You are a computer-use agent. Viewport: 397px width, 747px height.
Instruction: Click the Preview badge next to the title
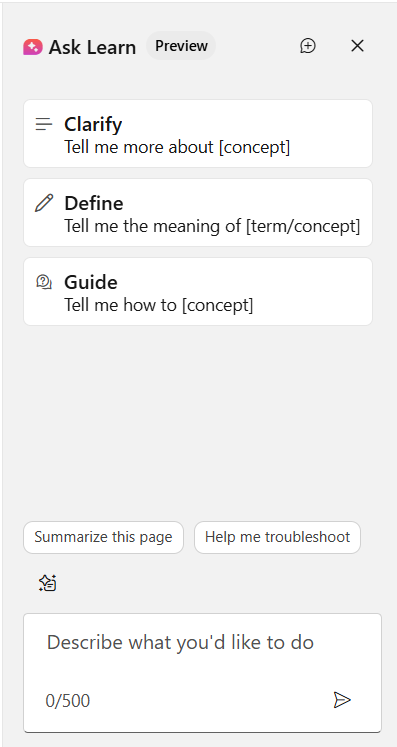(181, 46)
